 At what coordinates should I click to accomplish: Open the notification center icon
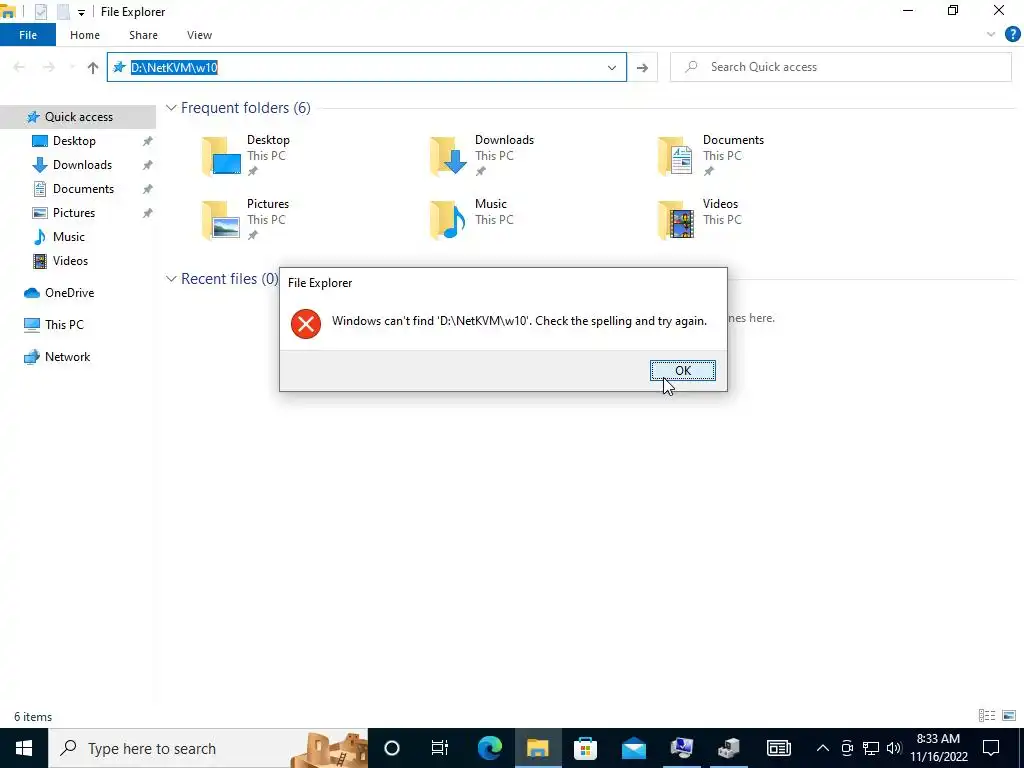pos(991,748)
